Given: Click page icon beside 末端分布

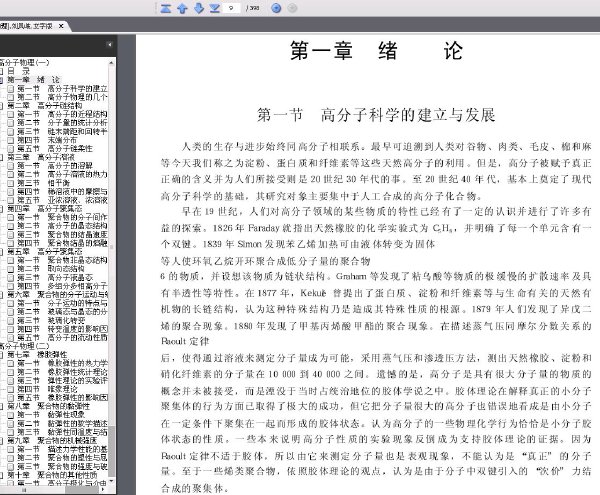Looking at the screenshot, I should [11, 140].
